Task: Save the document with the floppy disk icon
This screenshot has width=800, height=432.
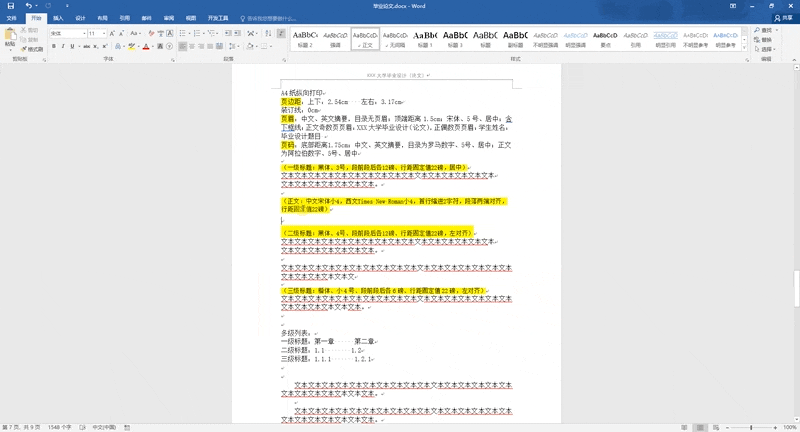Action: tap(10, 6)
